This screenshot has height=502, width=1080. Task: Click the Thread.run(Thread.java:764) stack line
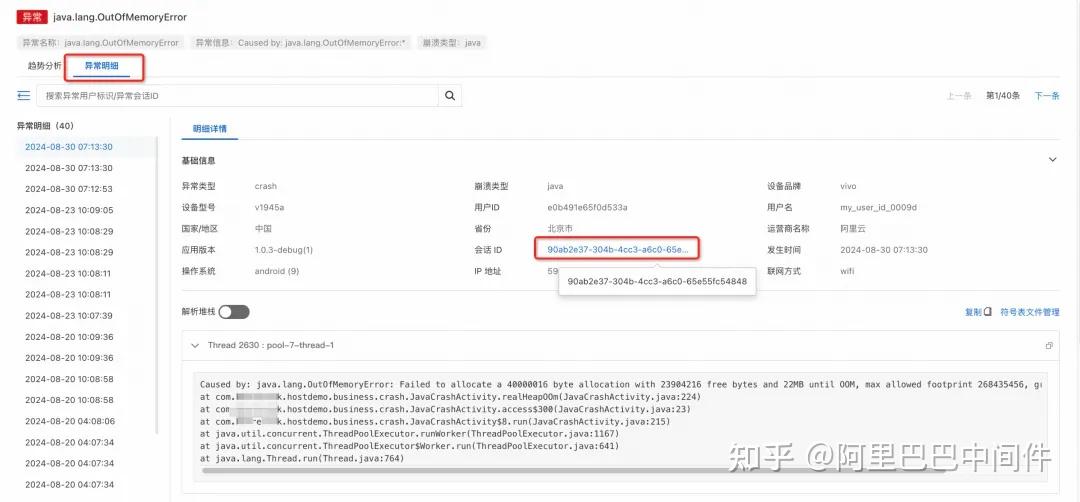pyautogui.click(x=302, y=459)
